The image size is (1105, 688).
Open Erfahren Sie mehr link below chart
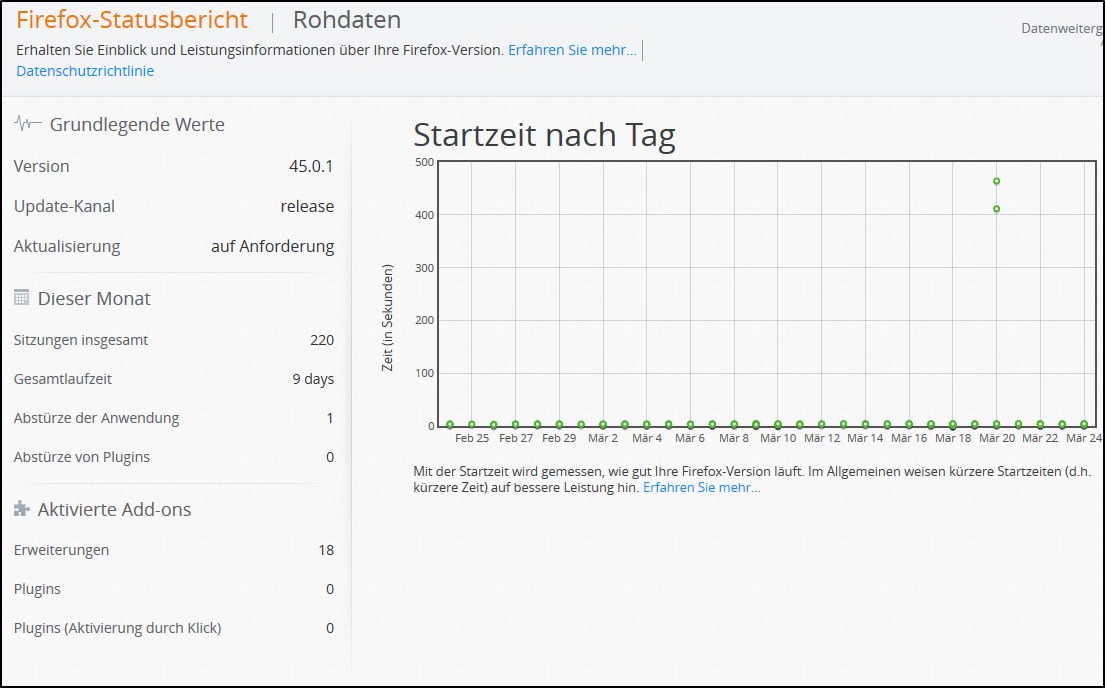tap(701, 488)
